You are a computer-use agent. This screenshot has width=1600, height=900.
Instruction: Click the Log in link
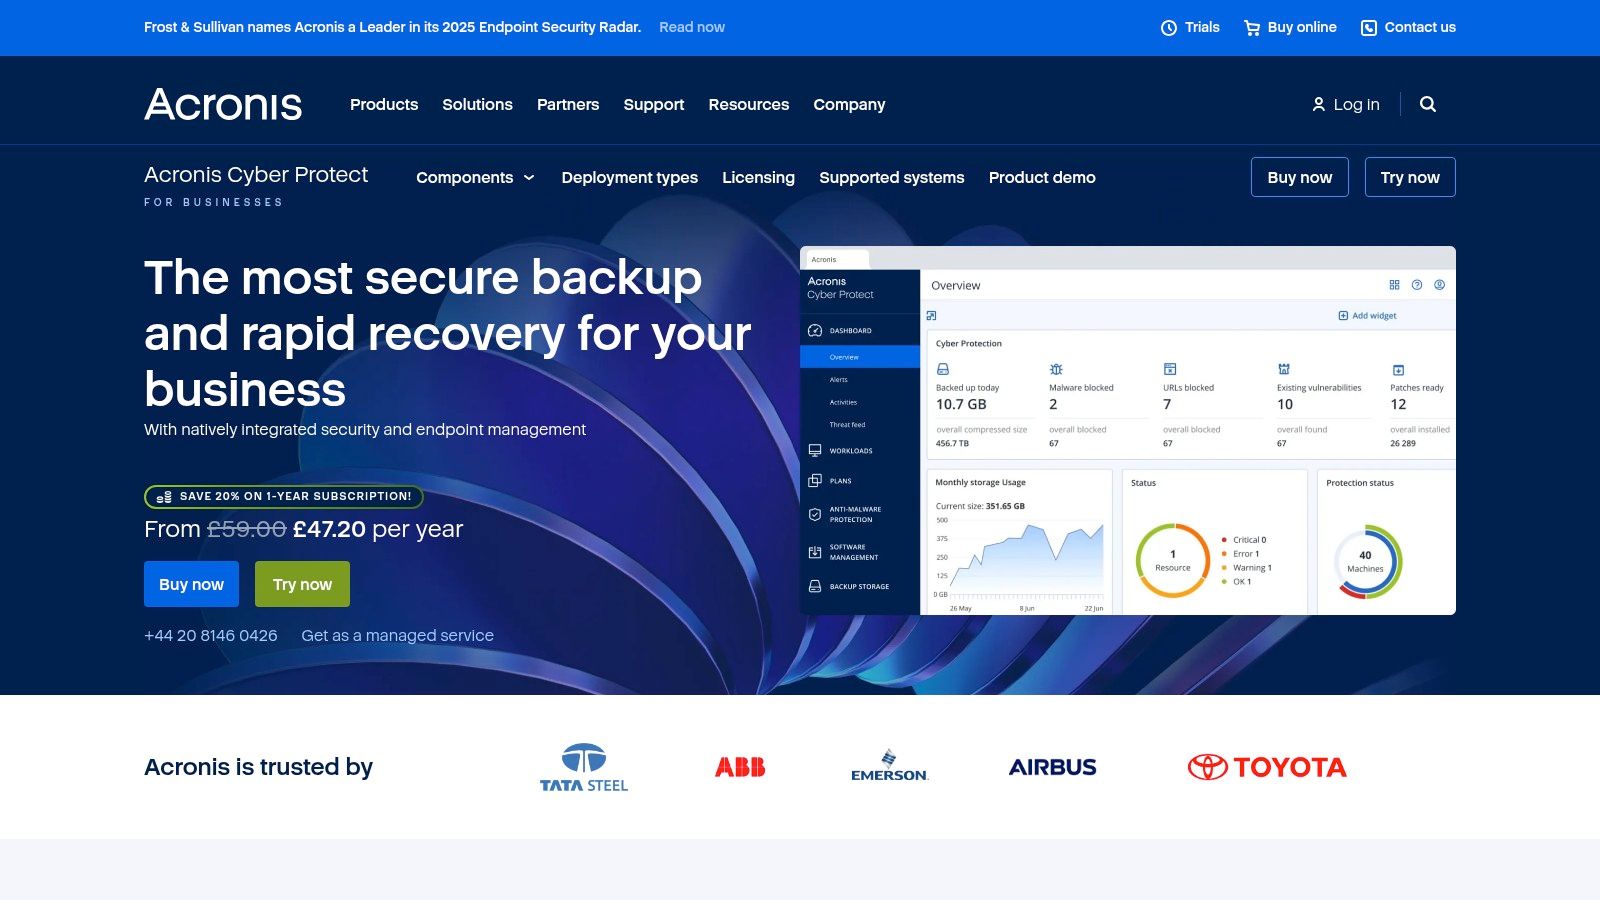click(1346, 104)
